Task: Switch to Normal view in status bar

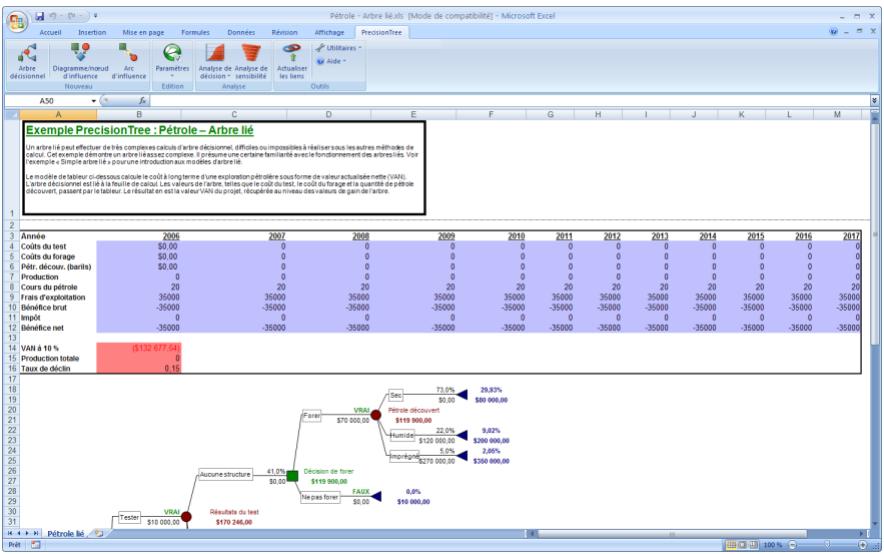Action: (731, 545)
